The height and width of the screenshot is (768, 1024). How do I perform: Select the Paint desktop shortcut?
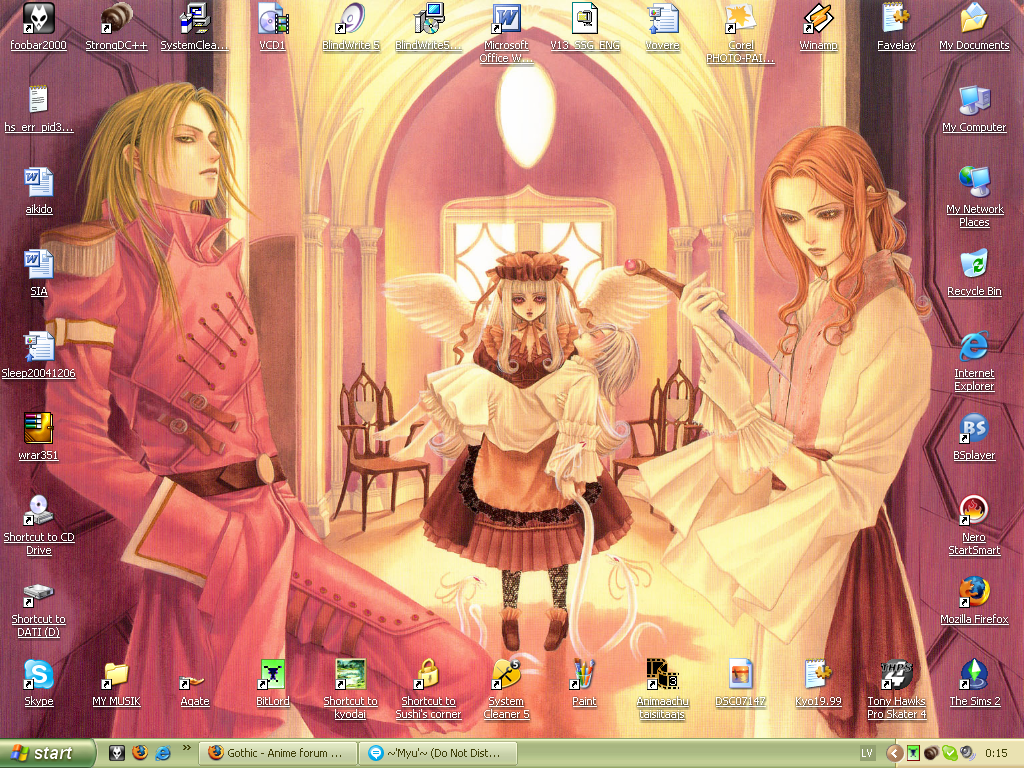pos(584,684)
